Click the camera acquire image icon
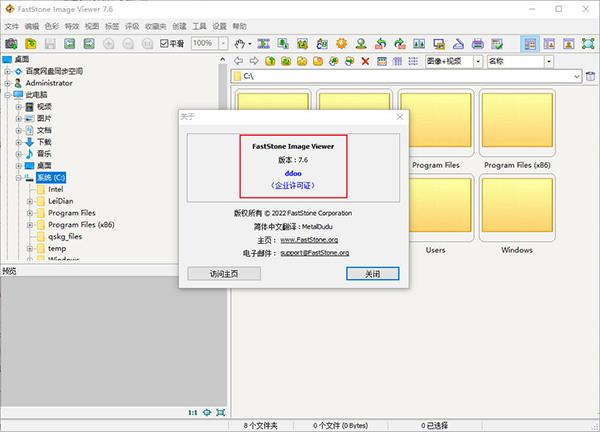Screen dimensions: 600x432 (11, 43)
